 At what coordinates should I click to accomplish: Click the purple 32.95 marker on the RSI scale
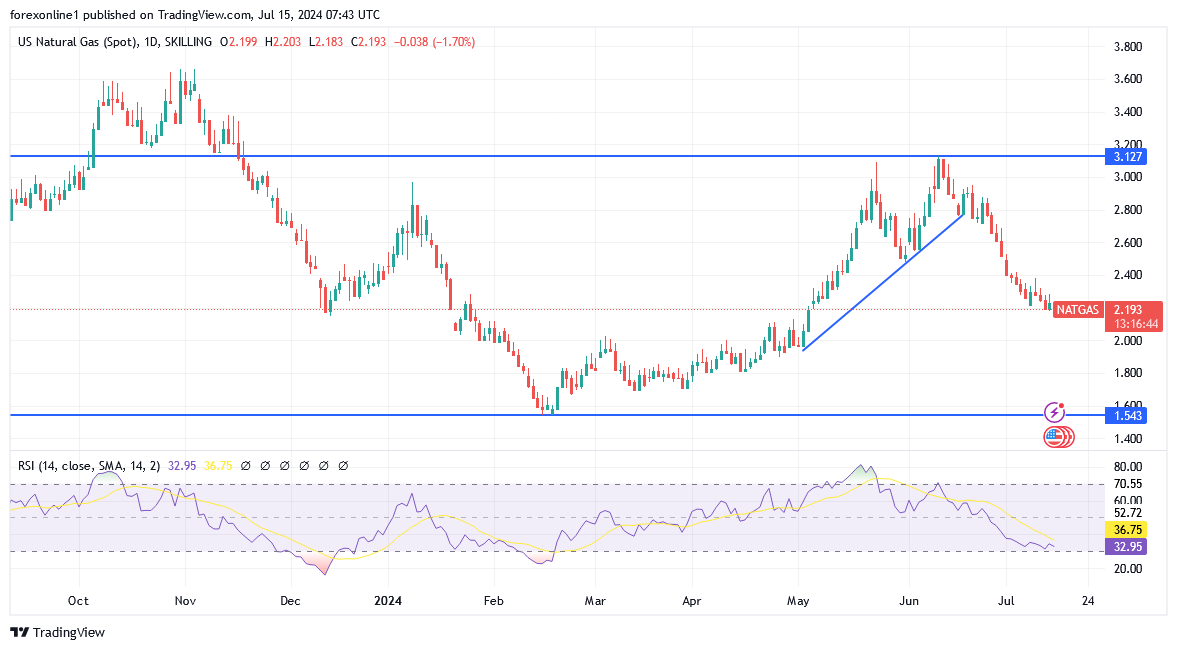(x=1128, y=545)
